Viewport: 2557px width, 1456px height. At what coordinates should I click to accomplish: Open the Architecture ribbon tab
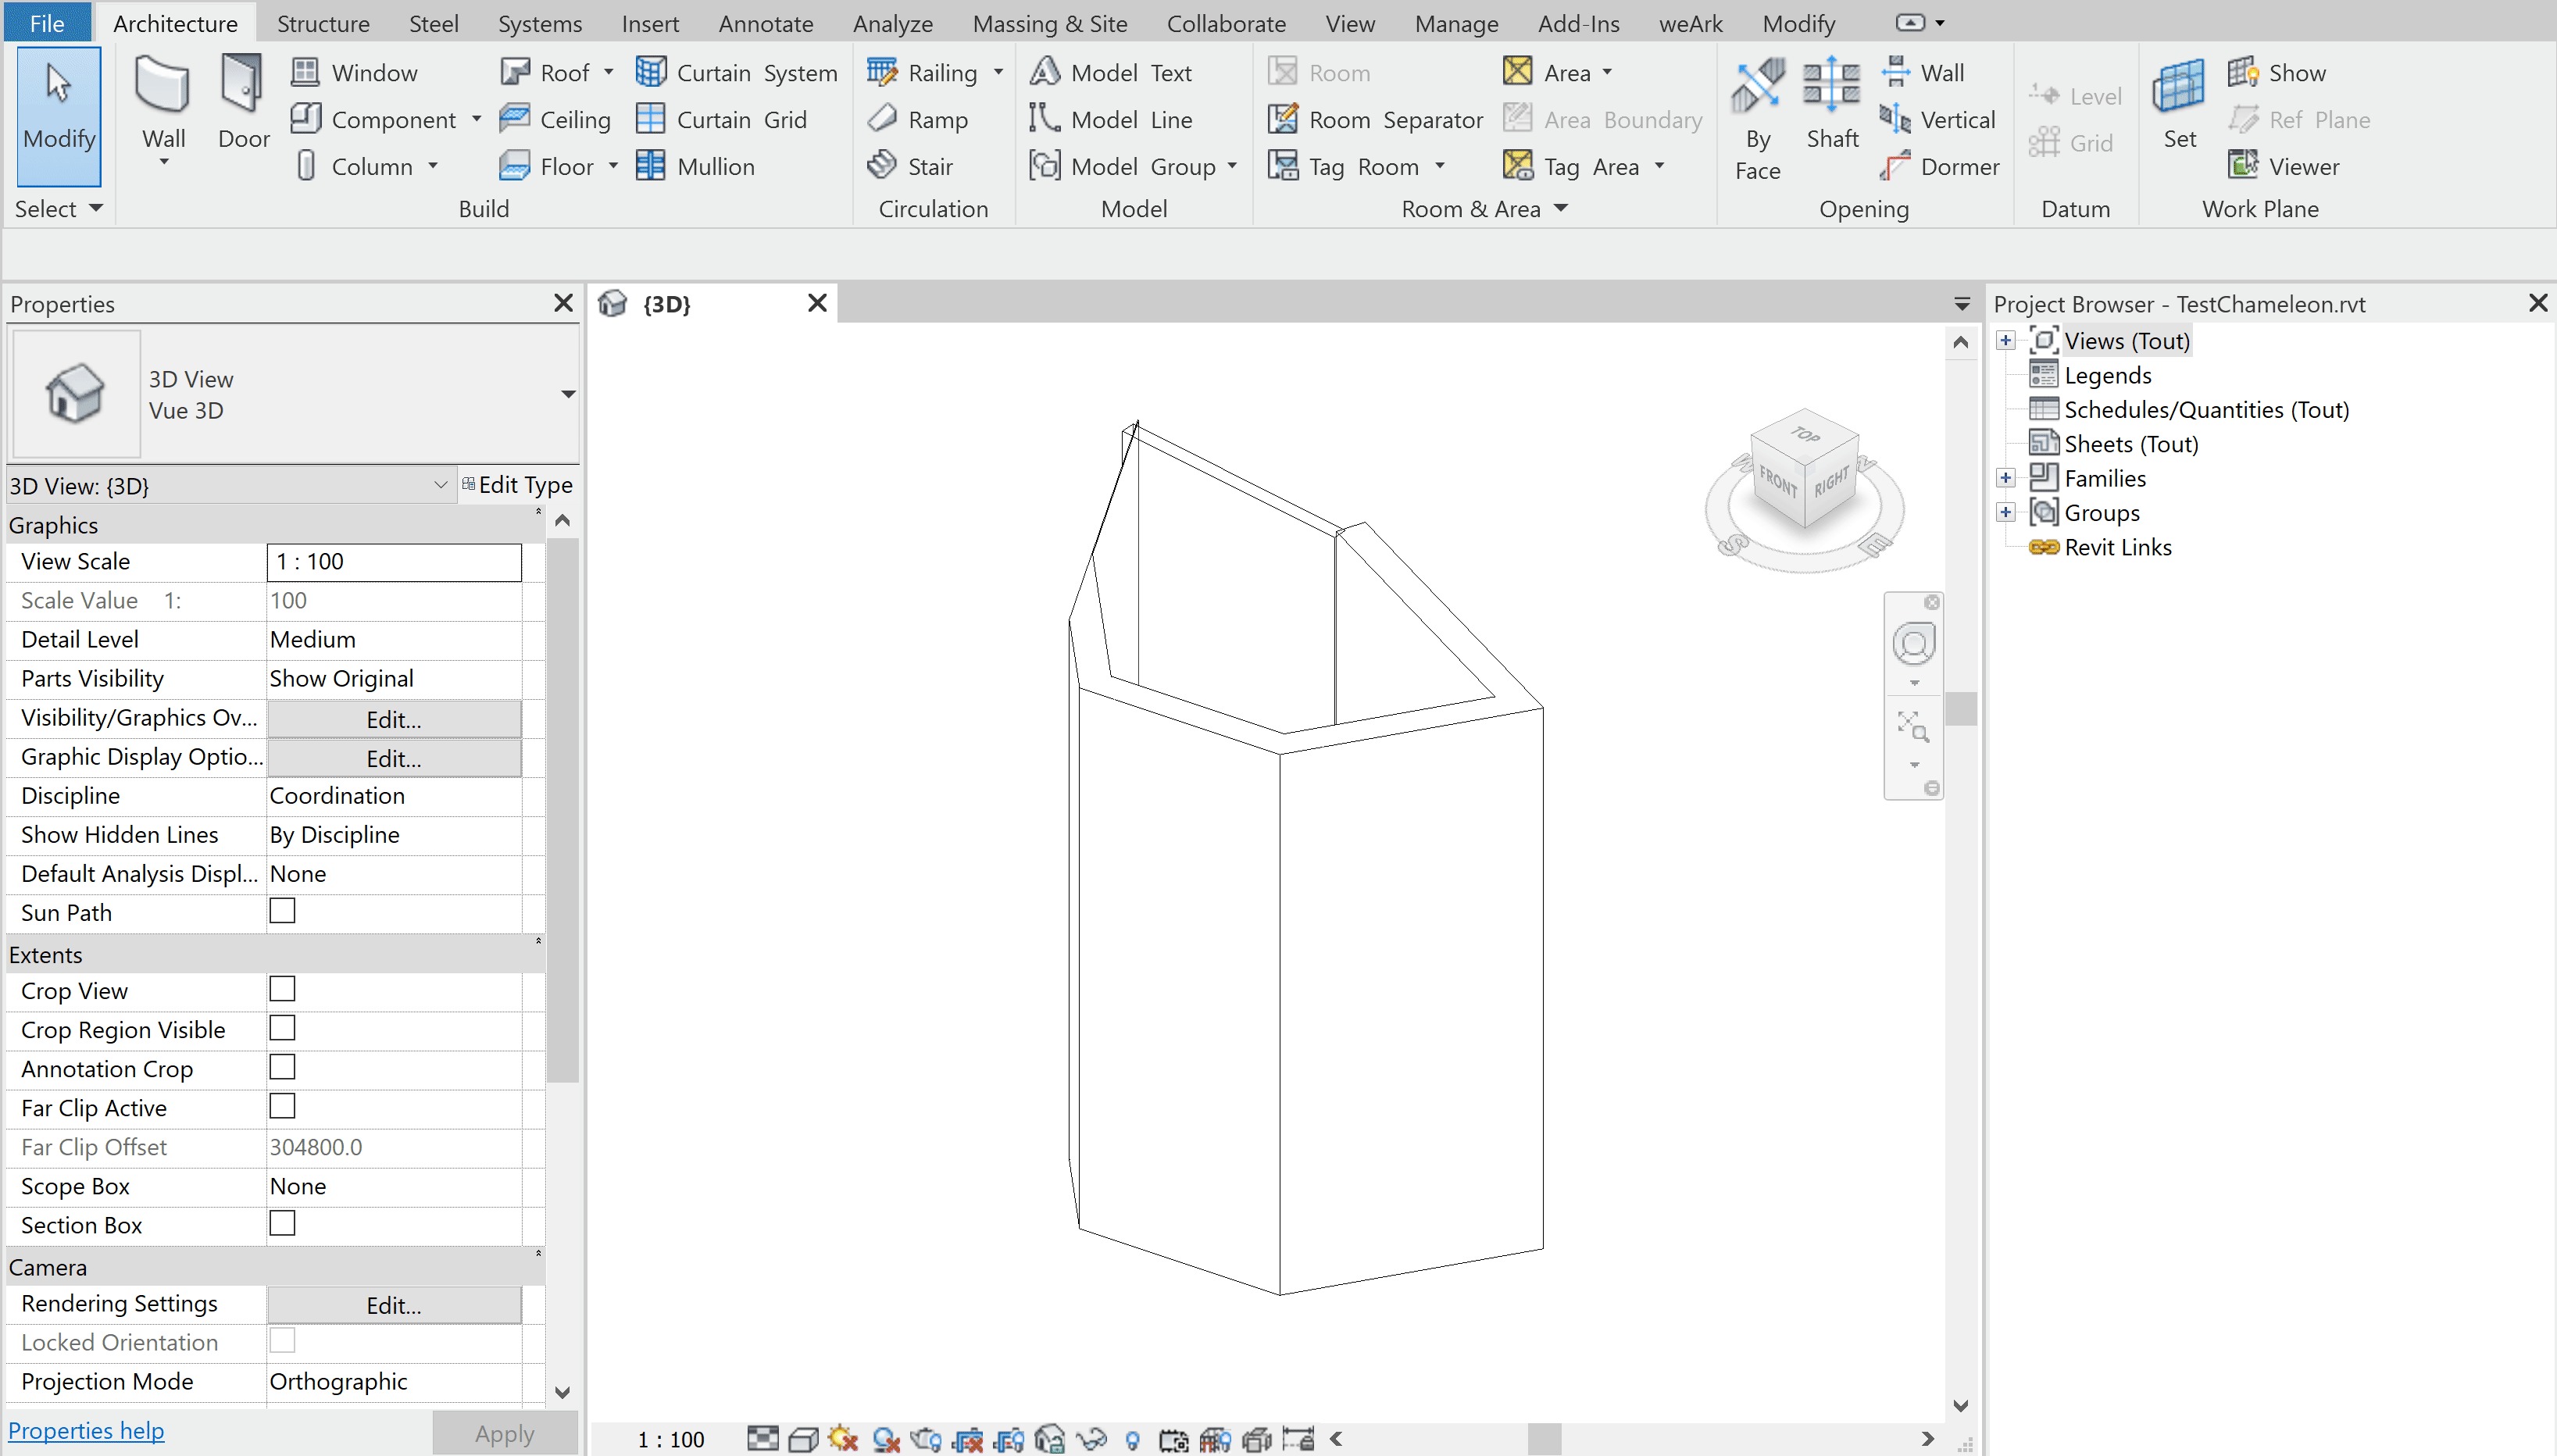click(172, 23)
